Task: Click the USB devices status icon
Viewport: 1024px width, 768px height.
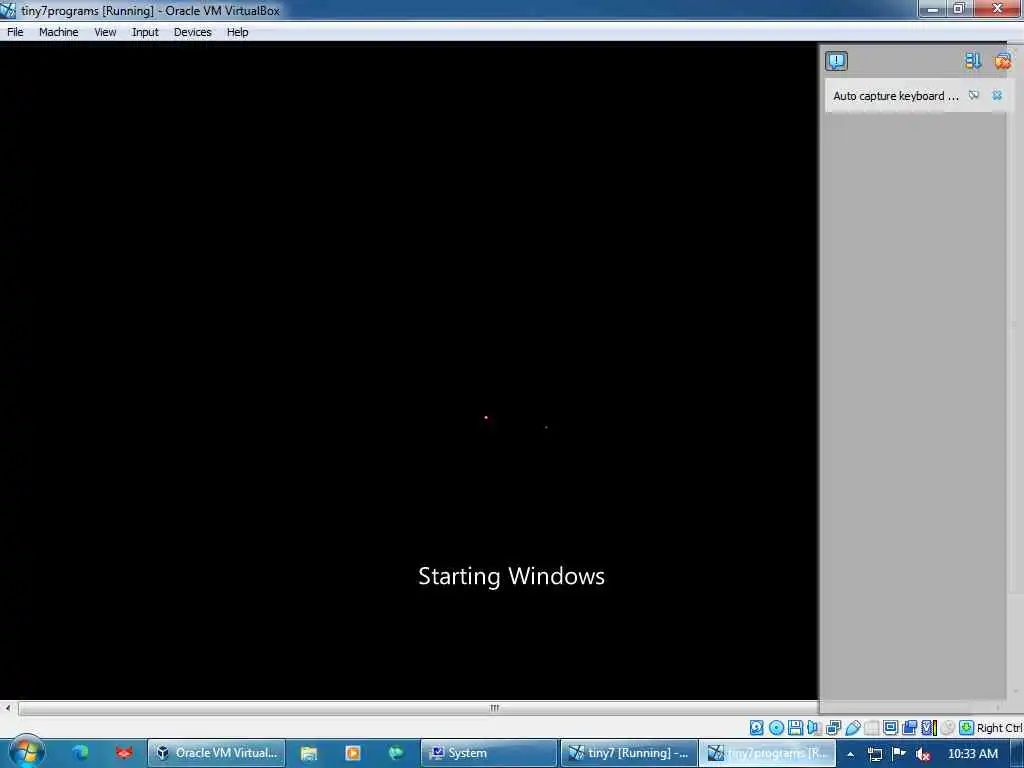Action: coord(852,728)
